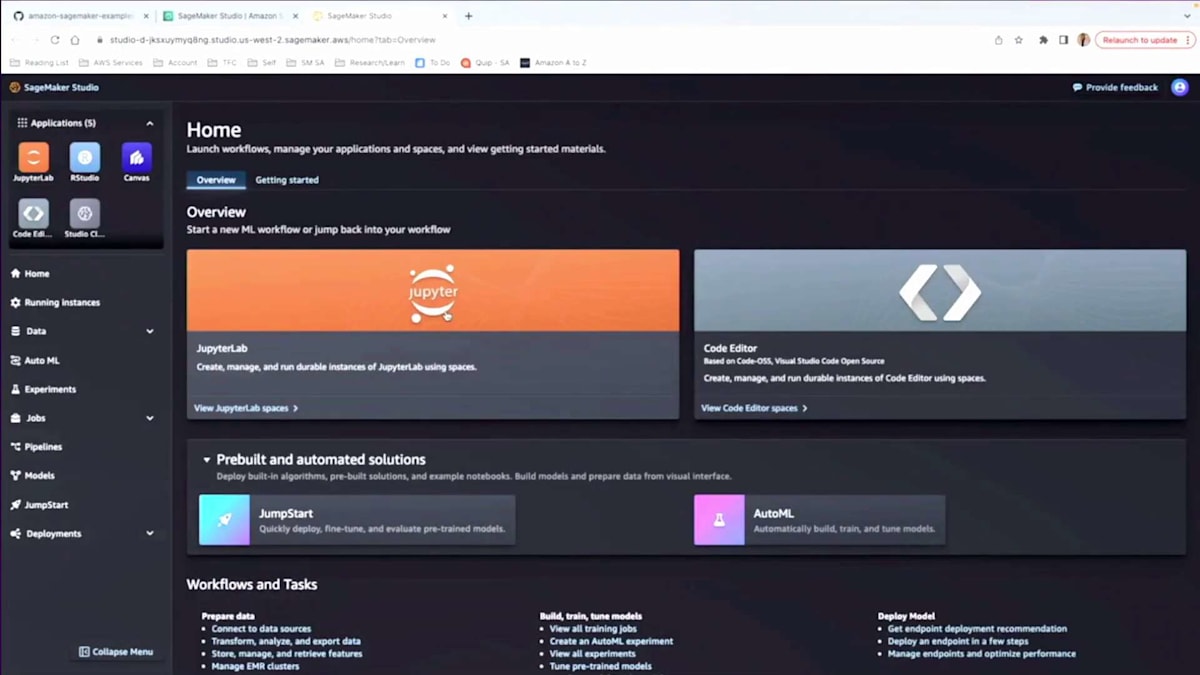
Task: Toggle the browser side panel icon
Action: pyautogui.click(x=1064, y=40)
